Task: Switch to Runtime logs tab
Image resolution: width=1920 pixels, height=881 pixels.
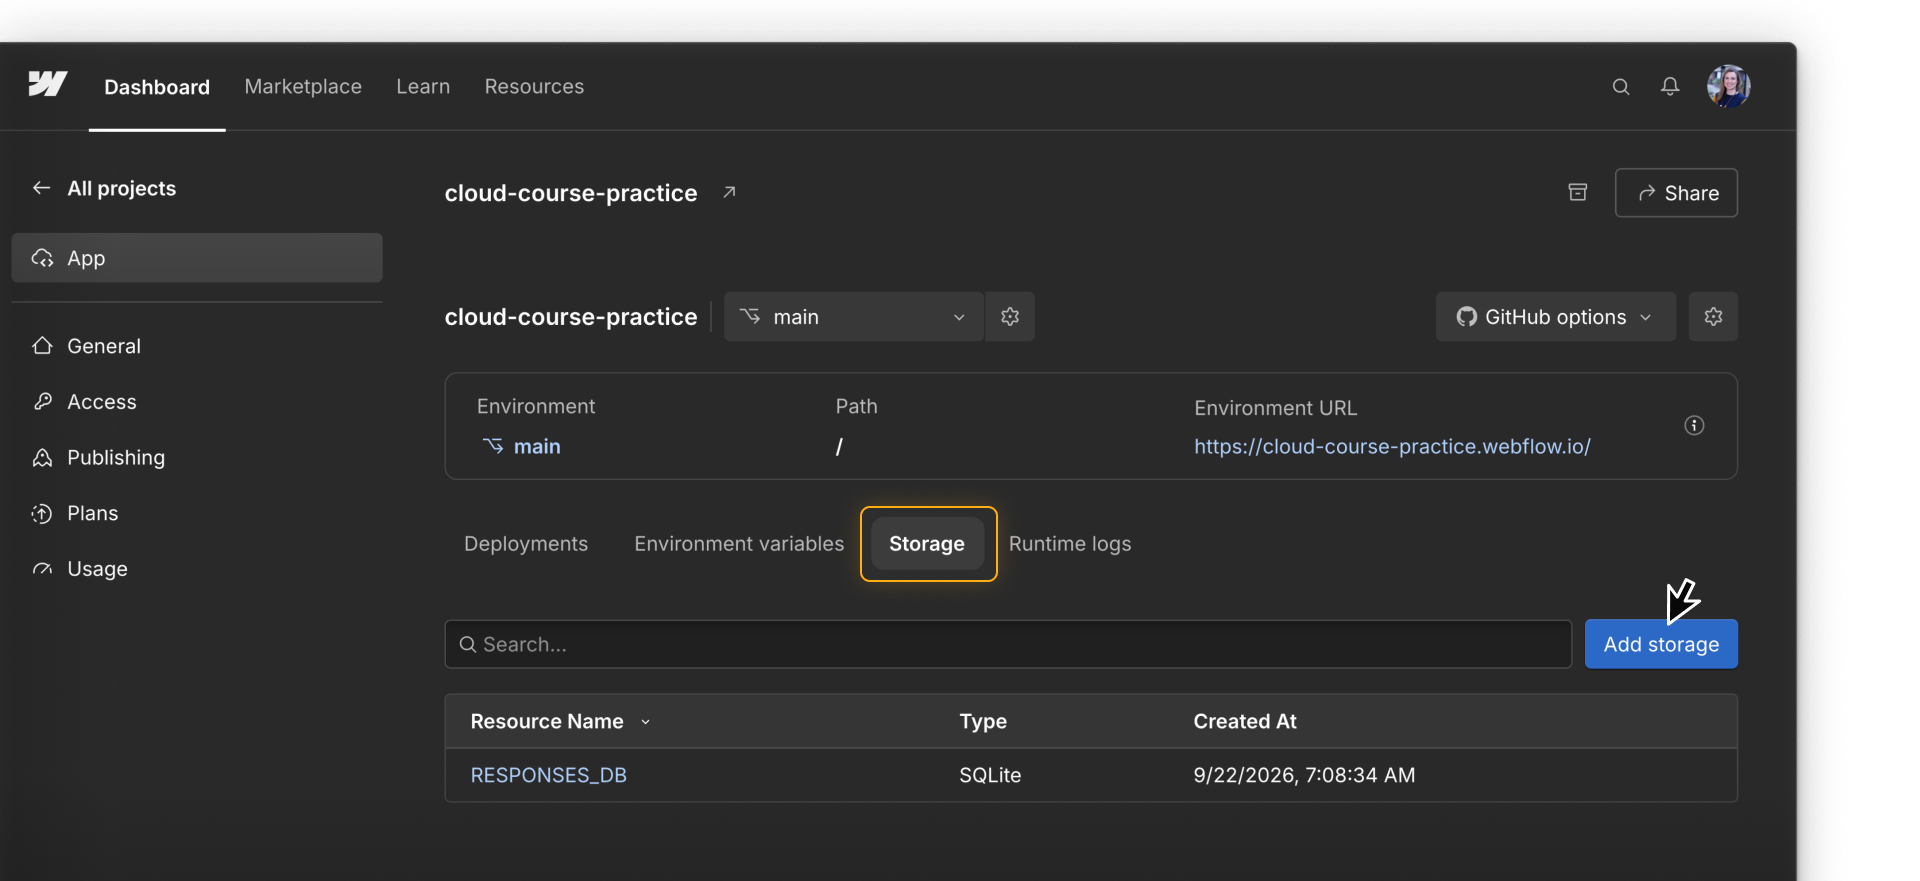Action: (1070, 544)
